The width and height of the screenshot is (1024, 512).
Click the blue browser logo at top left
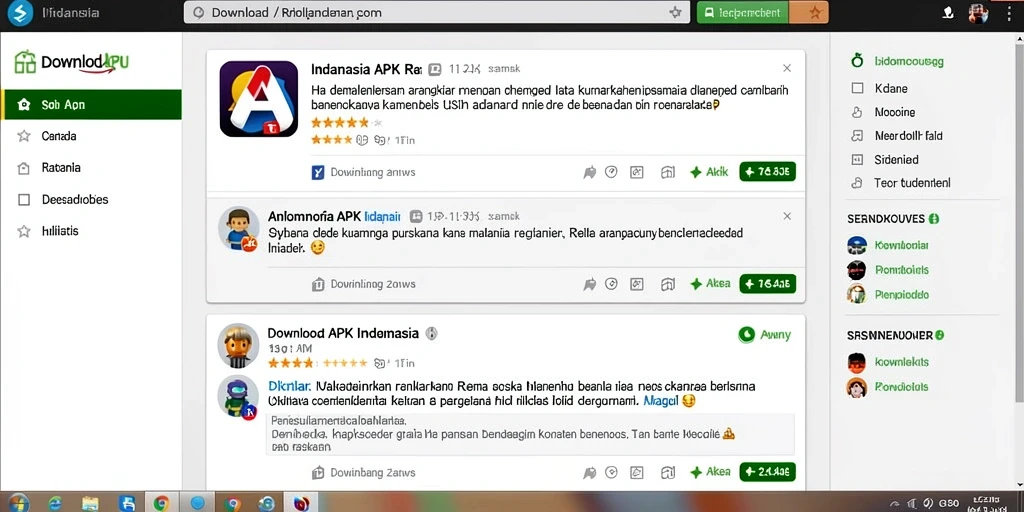point(21,13)
